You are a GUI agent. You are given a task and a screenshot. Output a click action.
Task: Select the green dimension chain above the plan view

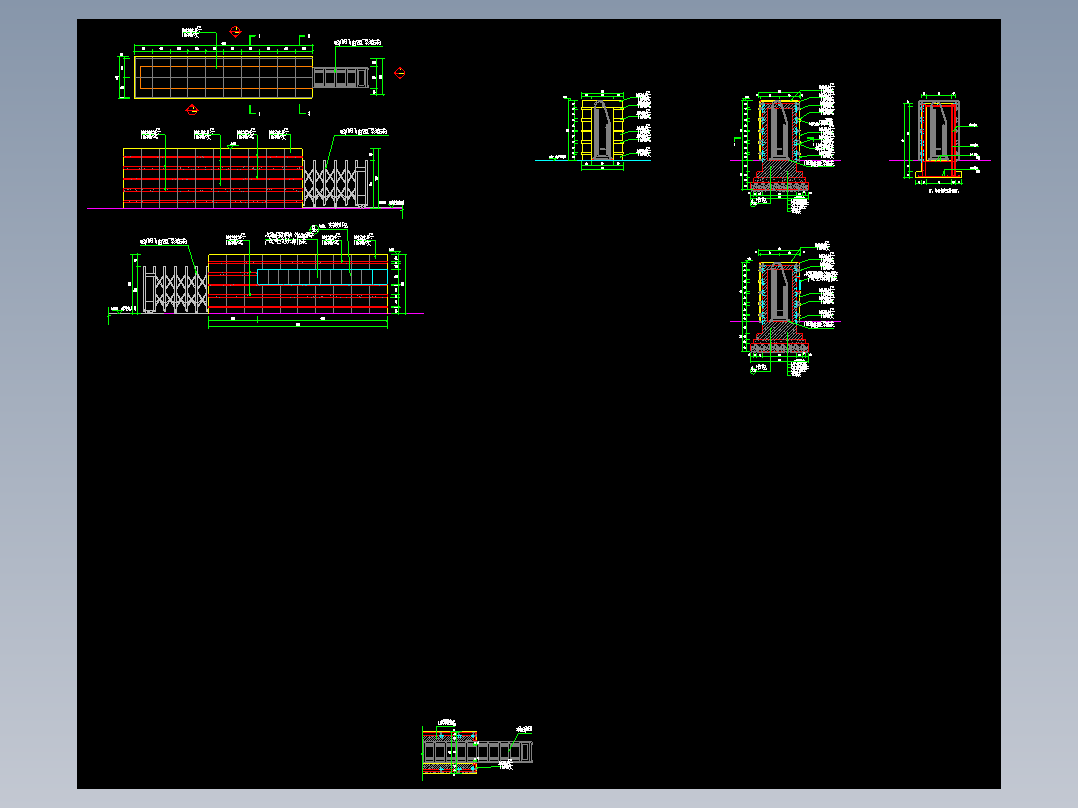(223, 49)
